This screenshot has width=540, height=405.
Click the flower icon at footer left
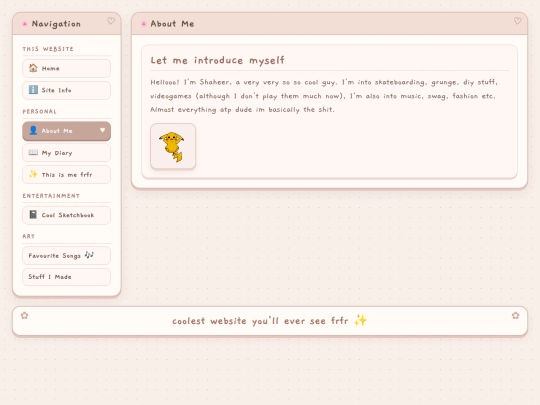[24, 315]
